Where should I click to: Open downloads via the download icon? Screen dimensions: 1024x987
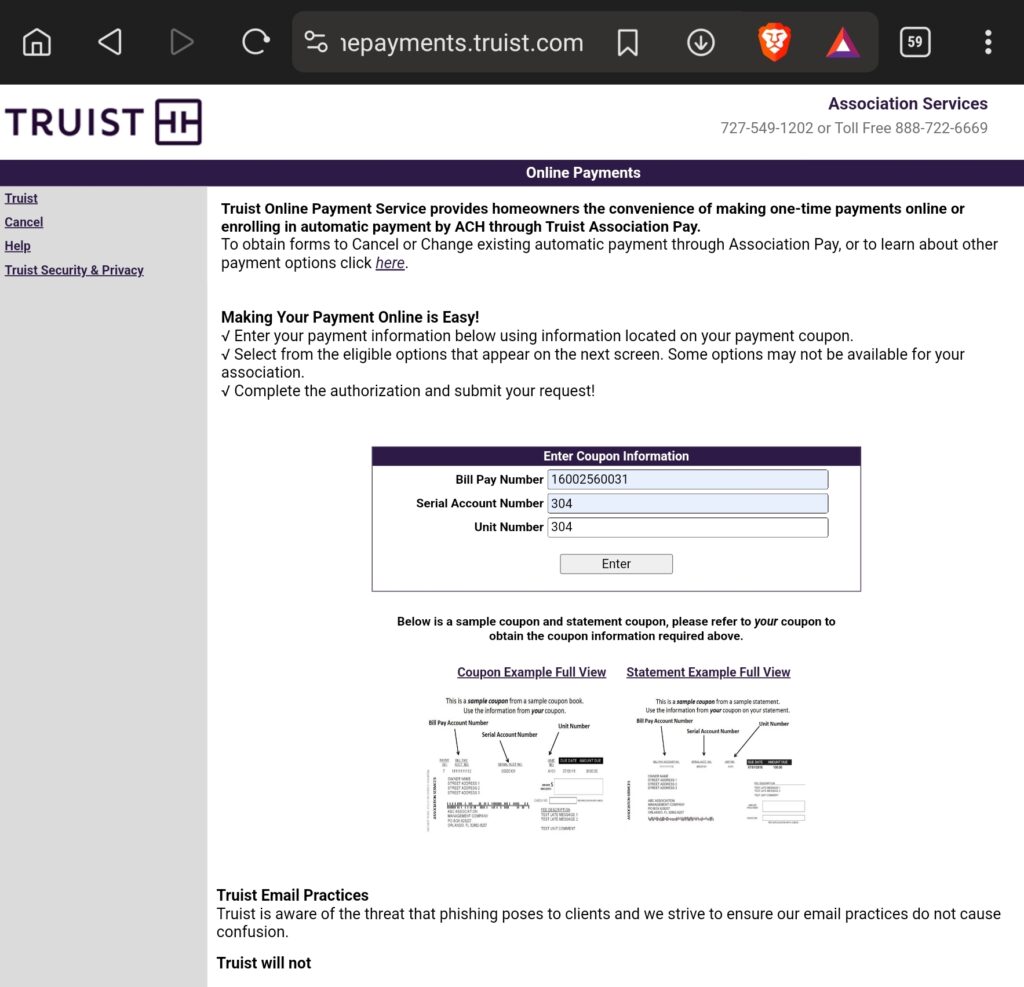pyautogui.click(x=700, y=42)
